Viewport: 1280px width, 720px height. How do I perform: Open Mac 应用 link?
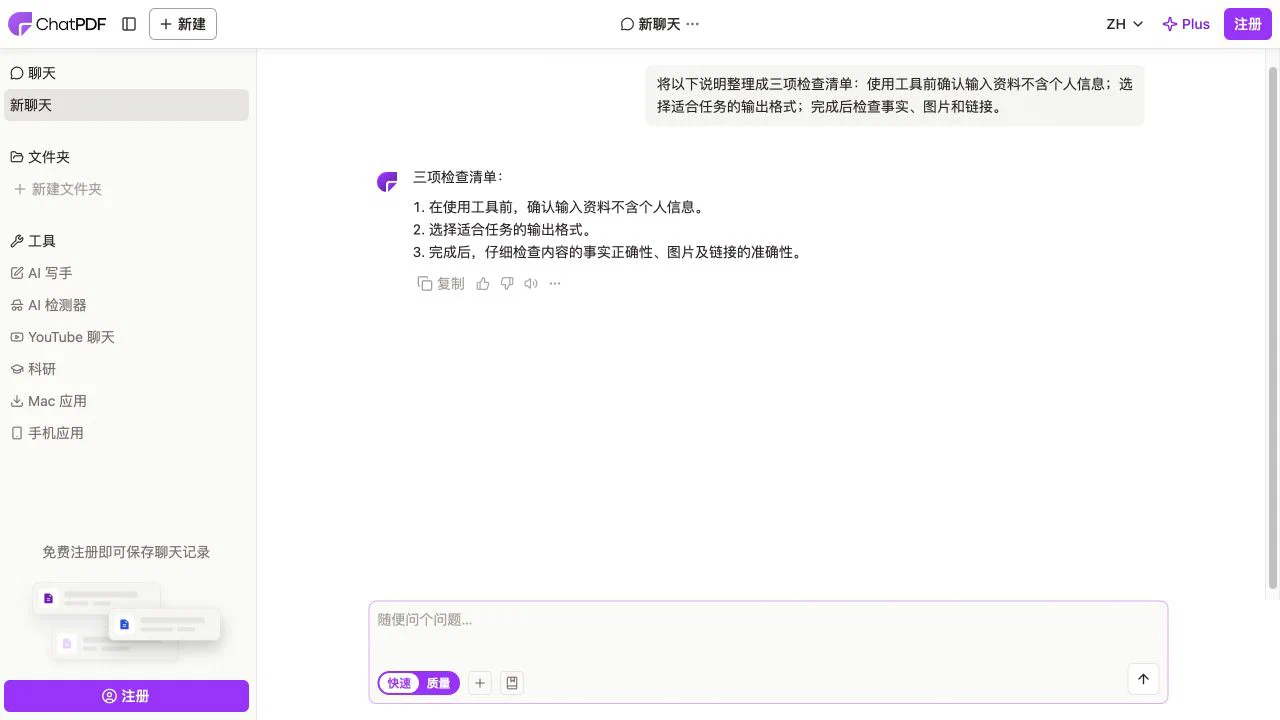click(48, 401)
